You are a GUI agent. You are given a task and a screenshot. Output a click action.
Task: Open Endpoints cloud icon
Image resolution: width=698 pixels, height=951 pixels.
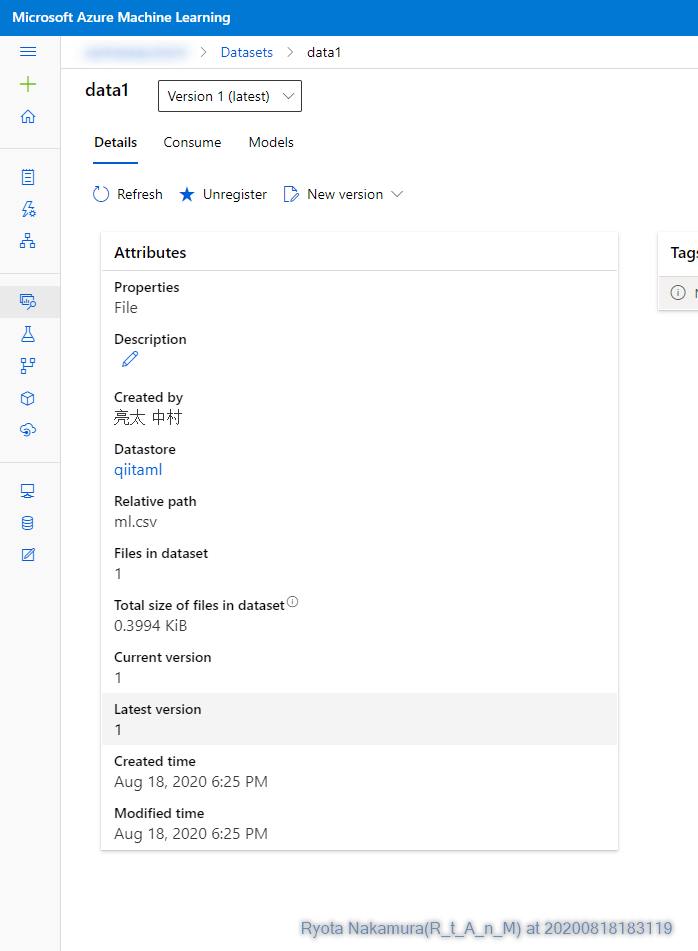(28, 430)
